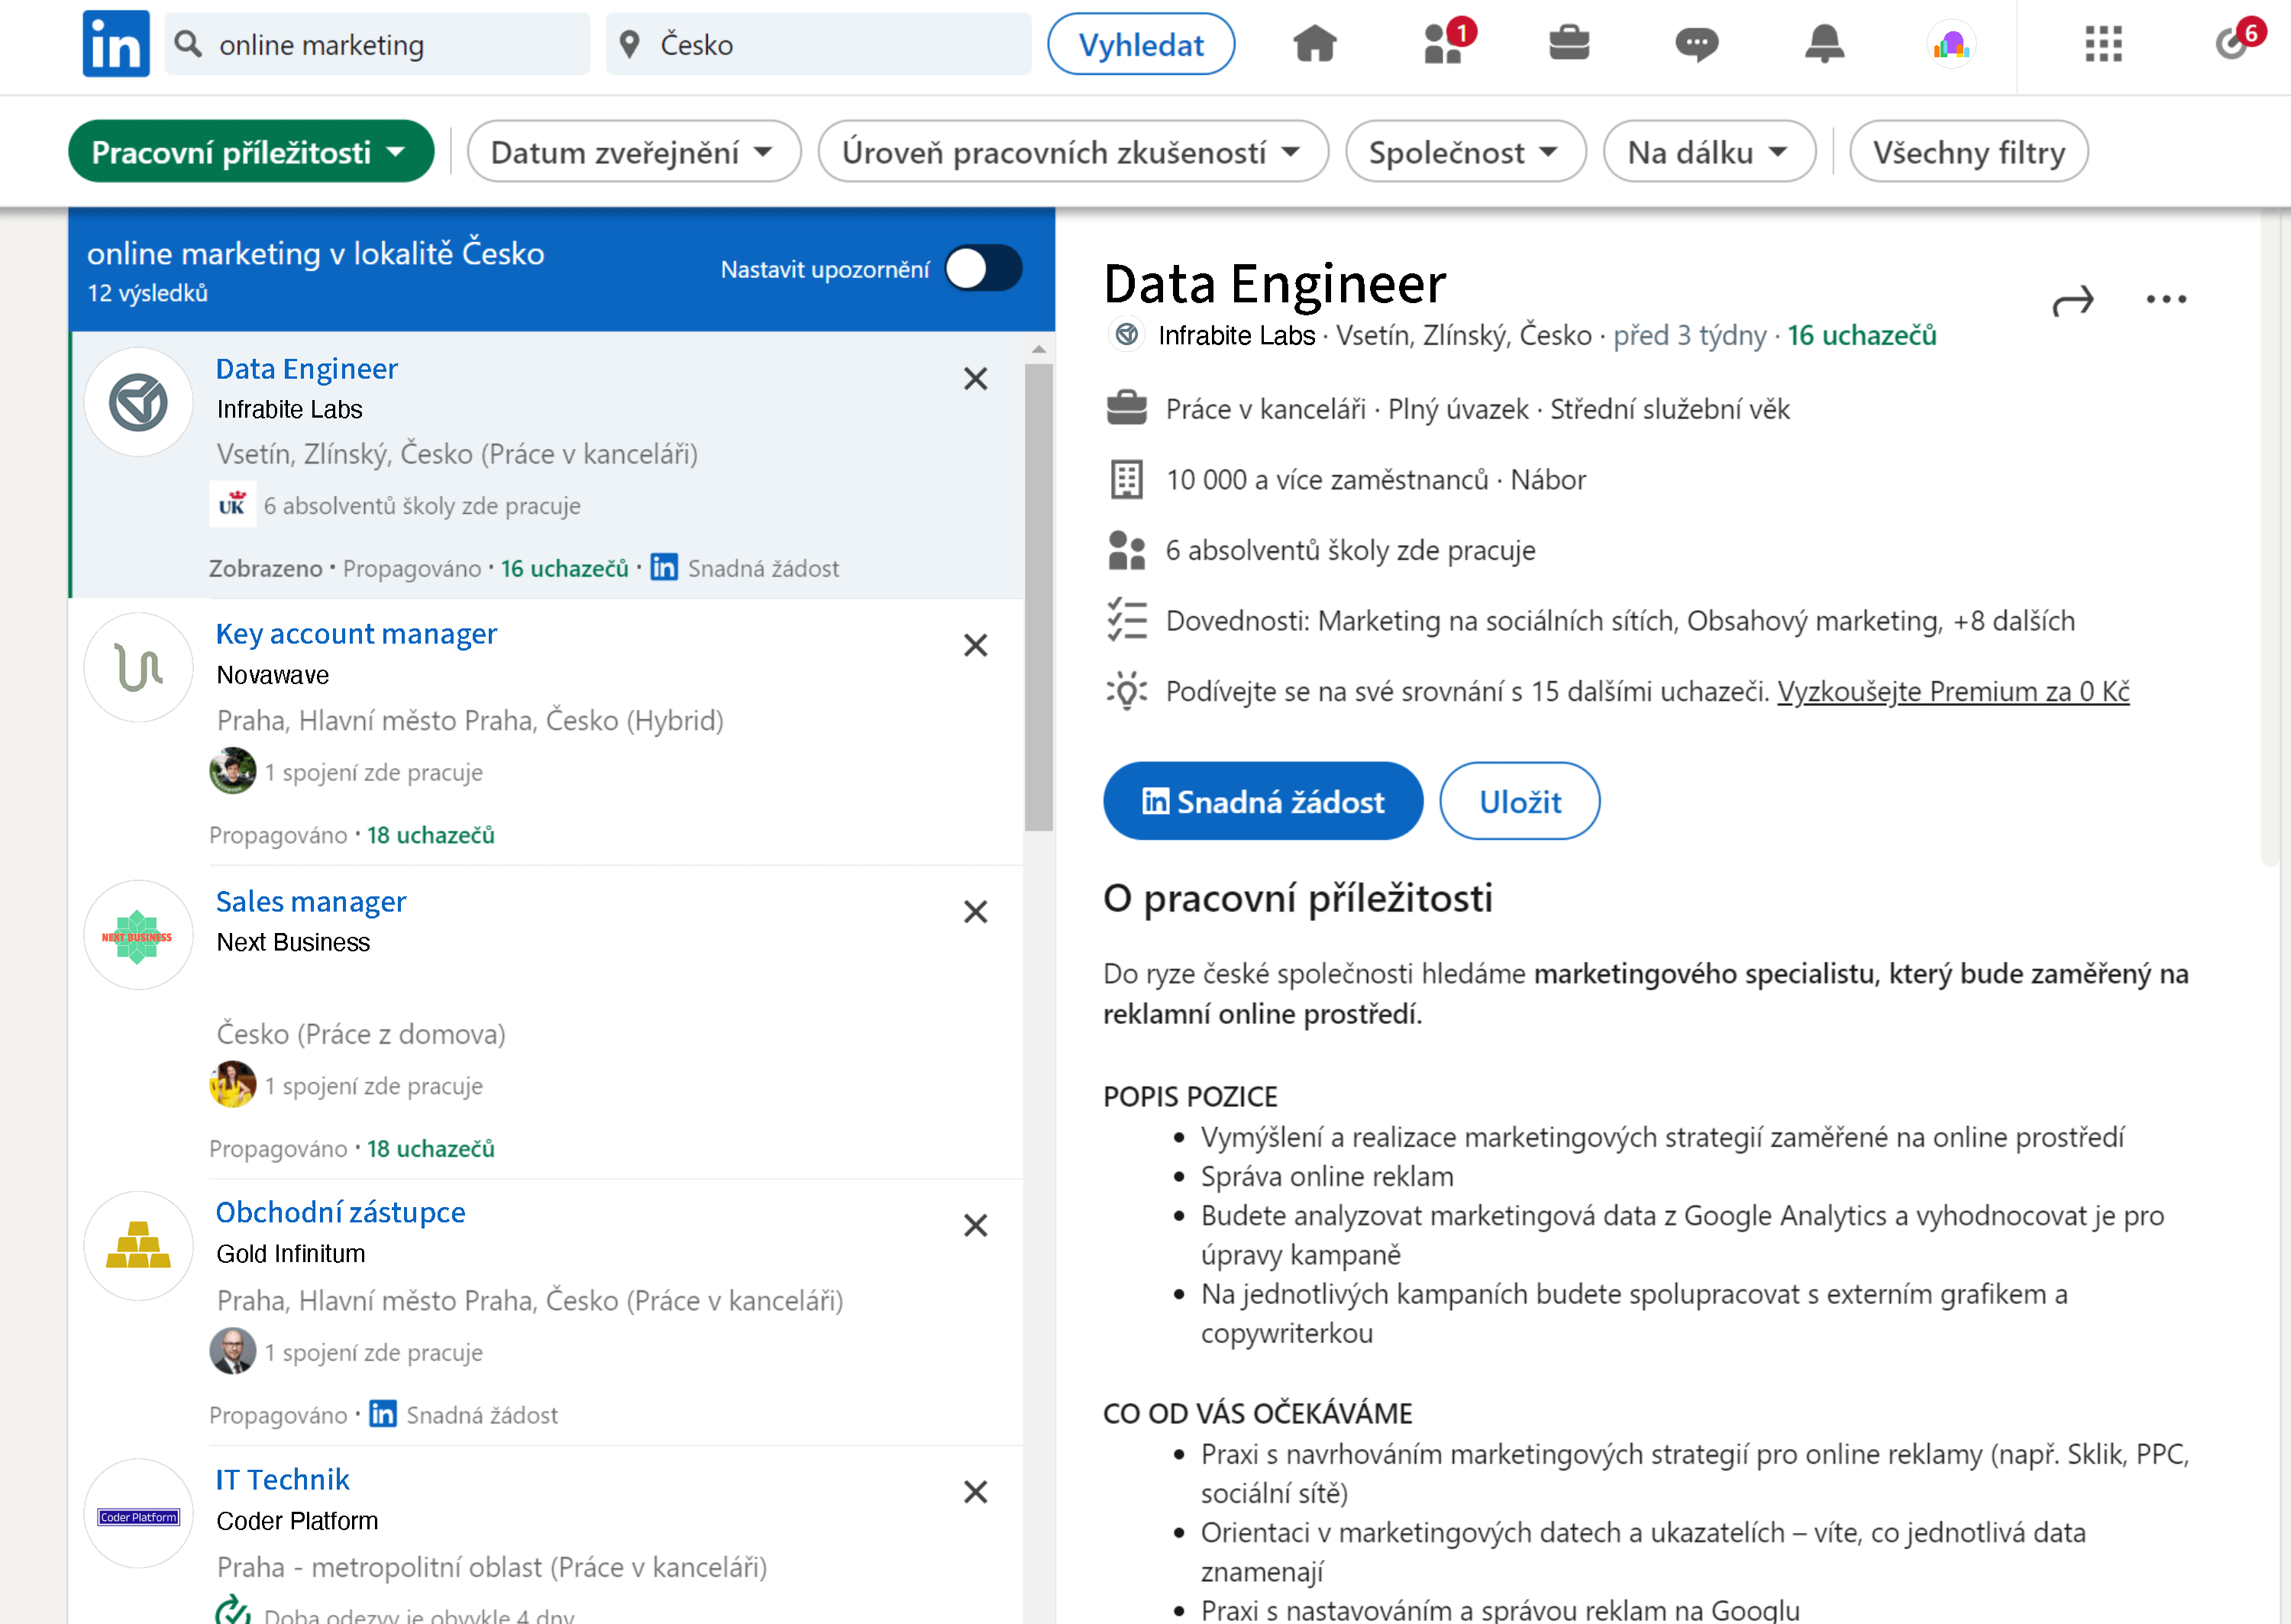Open the Na dálku filter dropdown

[x=1708, y=152]
